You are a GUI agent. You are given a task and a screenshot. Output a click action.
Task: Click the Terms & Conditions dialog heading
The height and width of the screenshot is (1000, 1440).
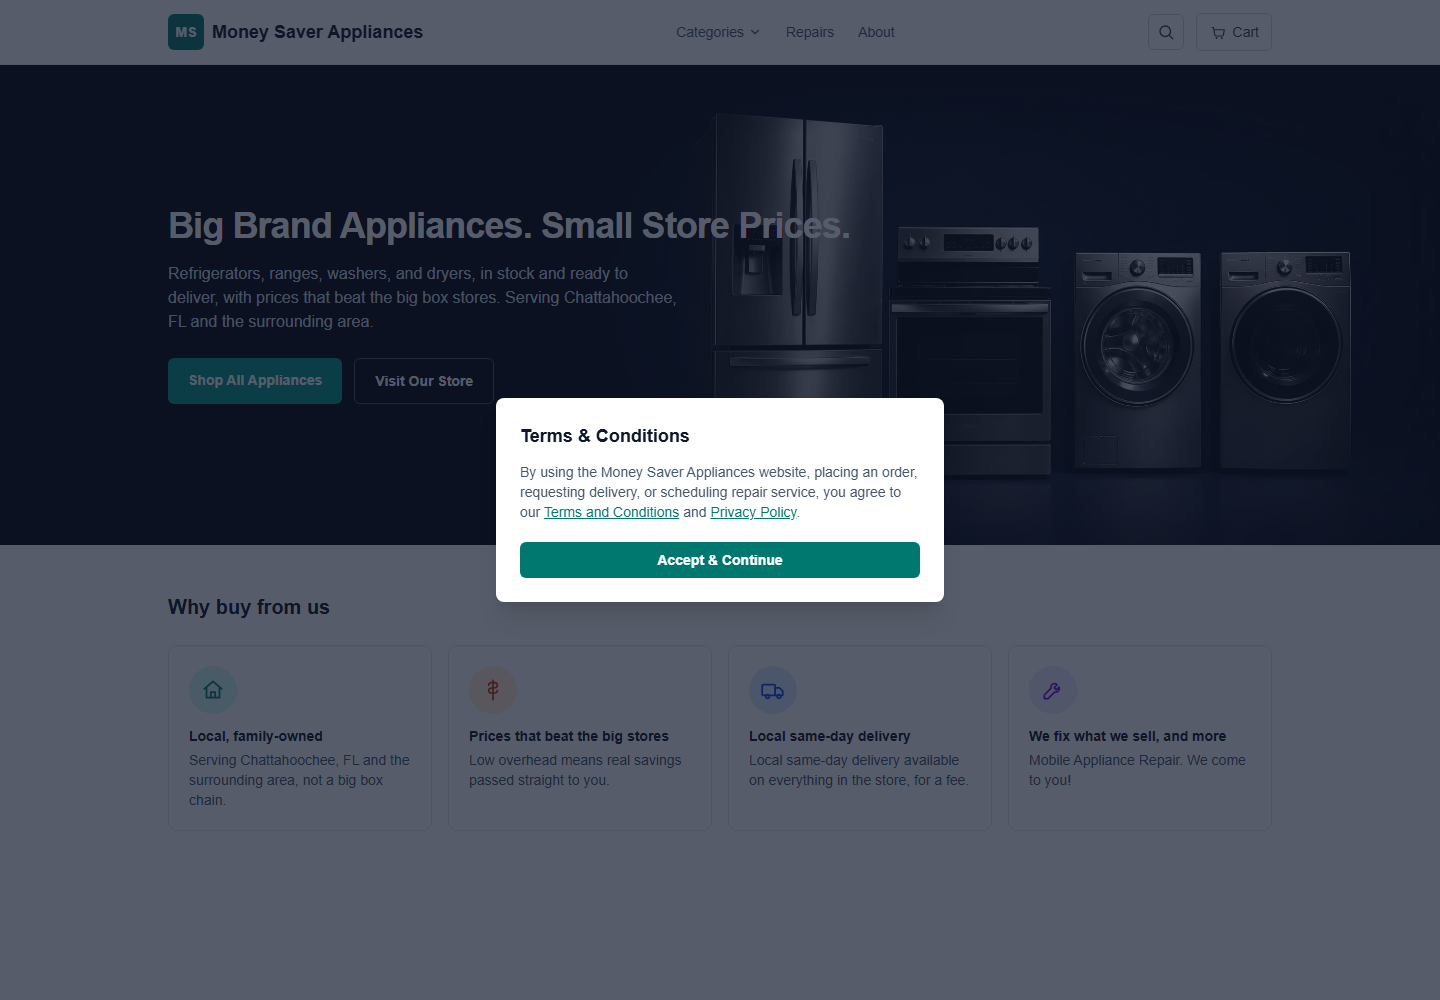605,436
